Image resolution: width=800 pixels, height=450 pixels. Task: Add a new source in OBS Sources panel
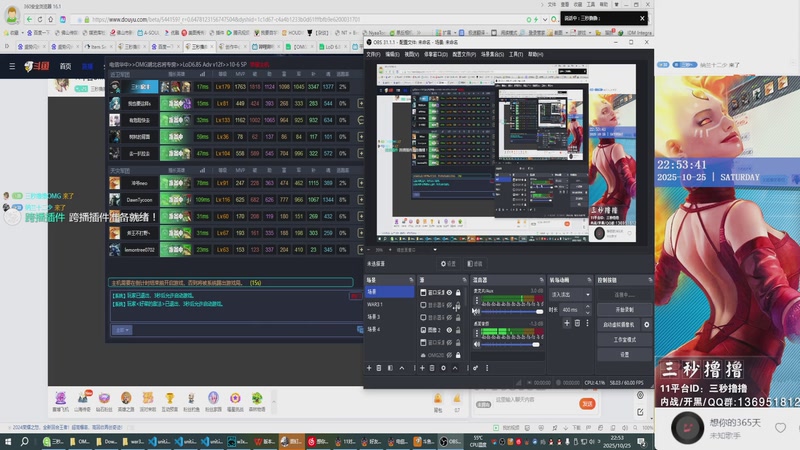(x=422, y=368)
